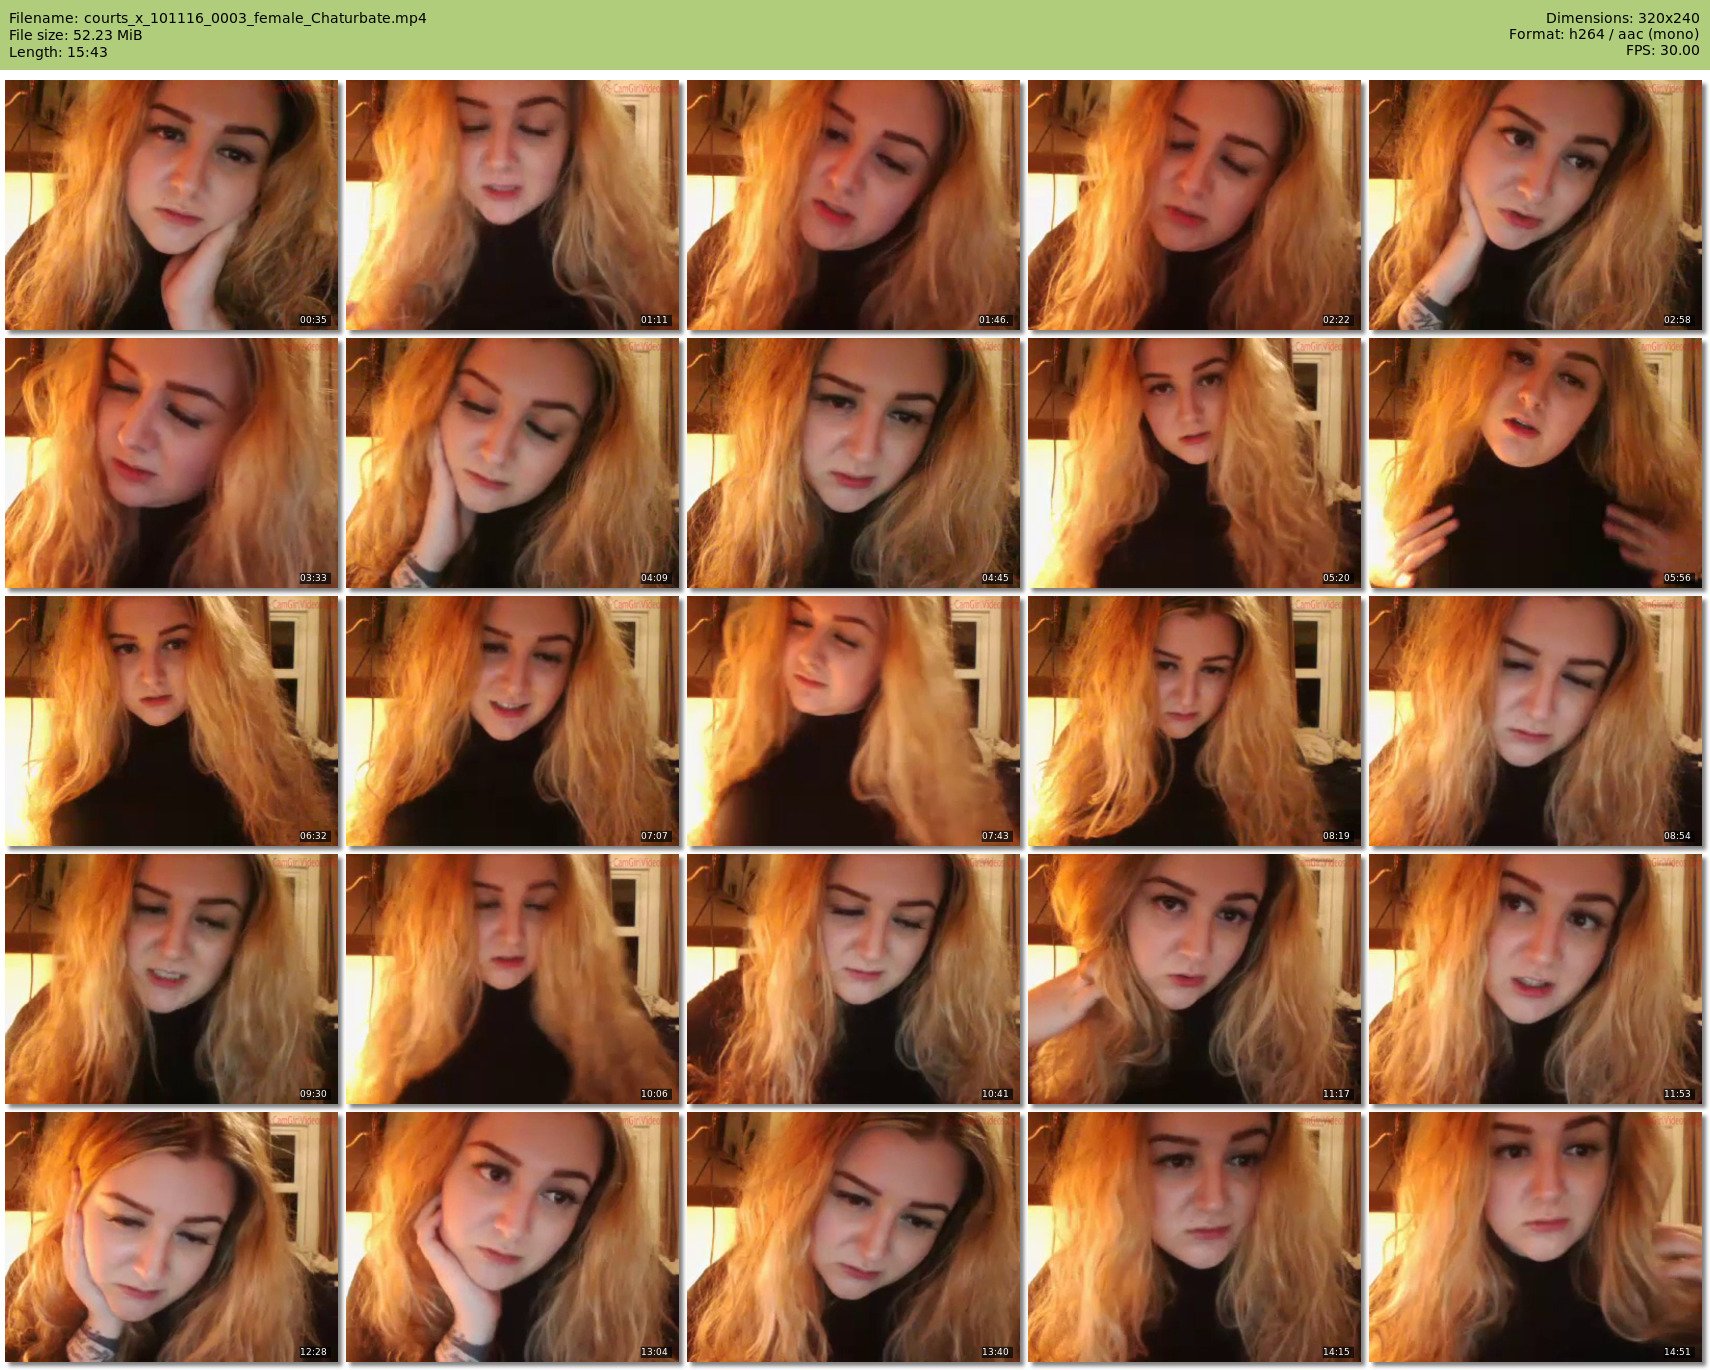1710x1370 pixels.
Task: Click the thumbnail marked 13:40
Action: point(854,1237)
